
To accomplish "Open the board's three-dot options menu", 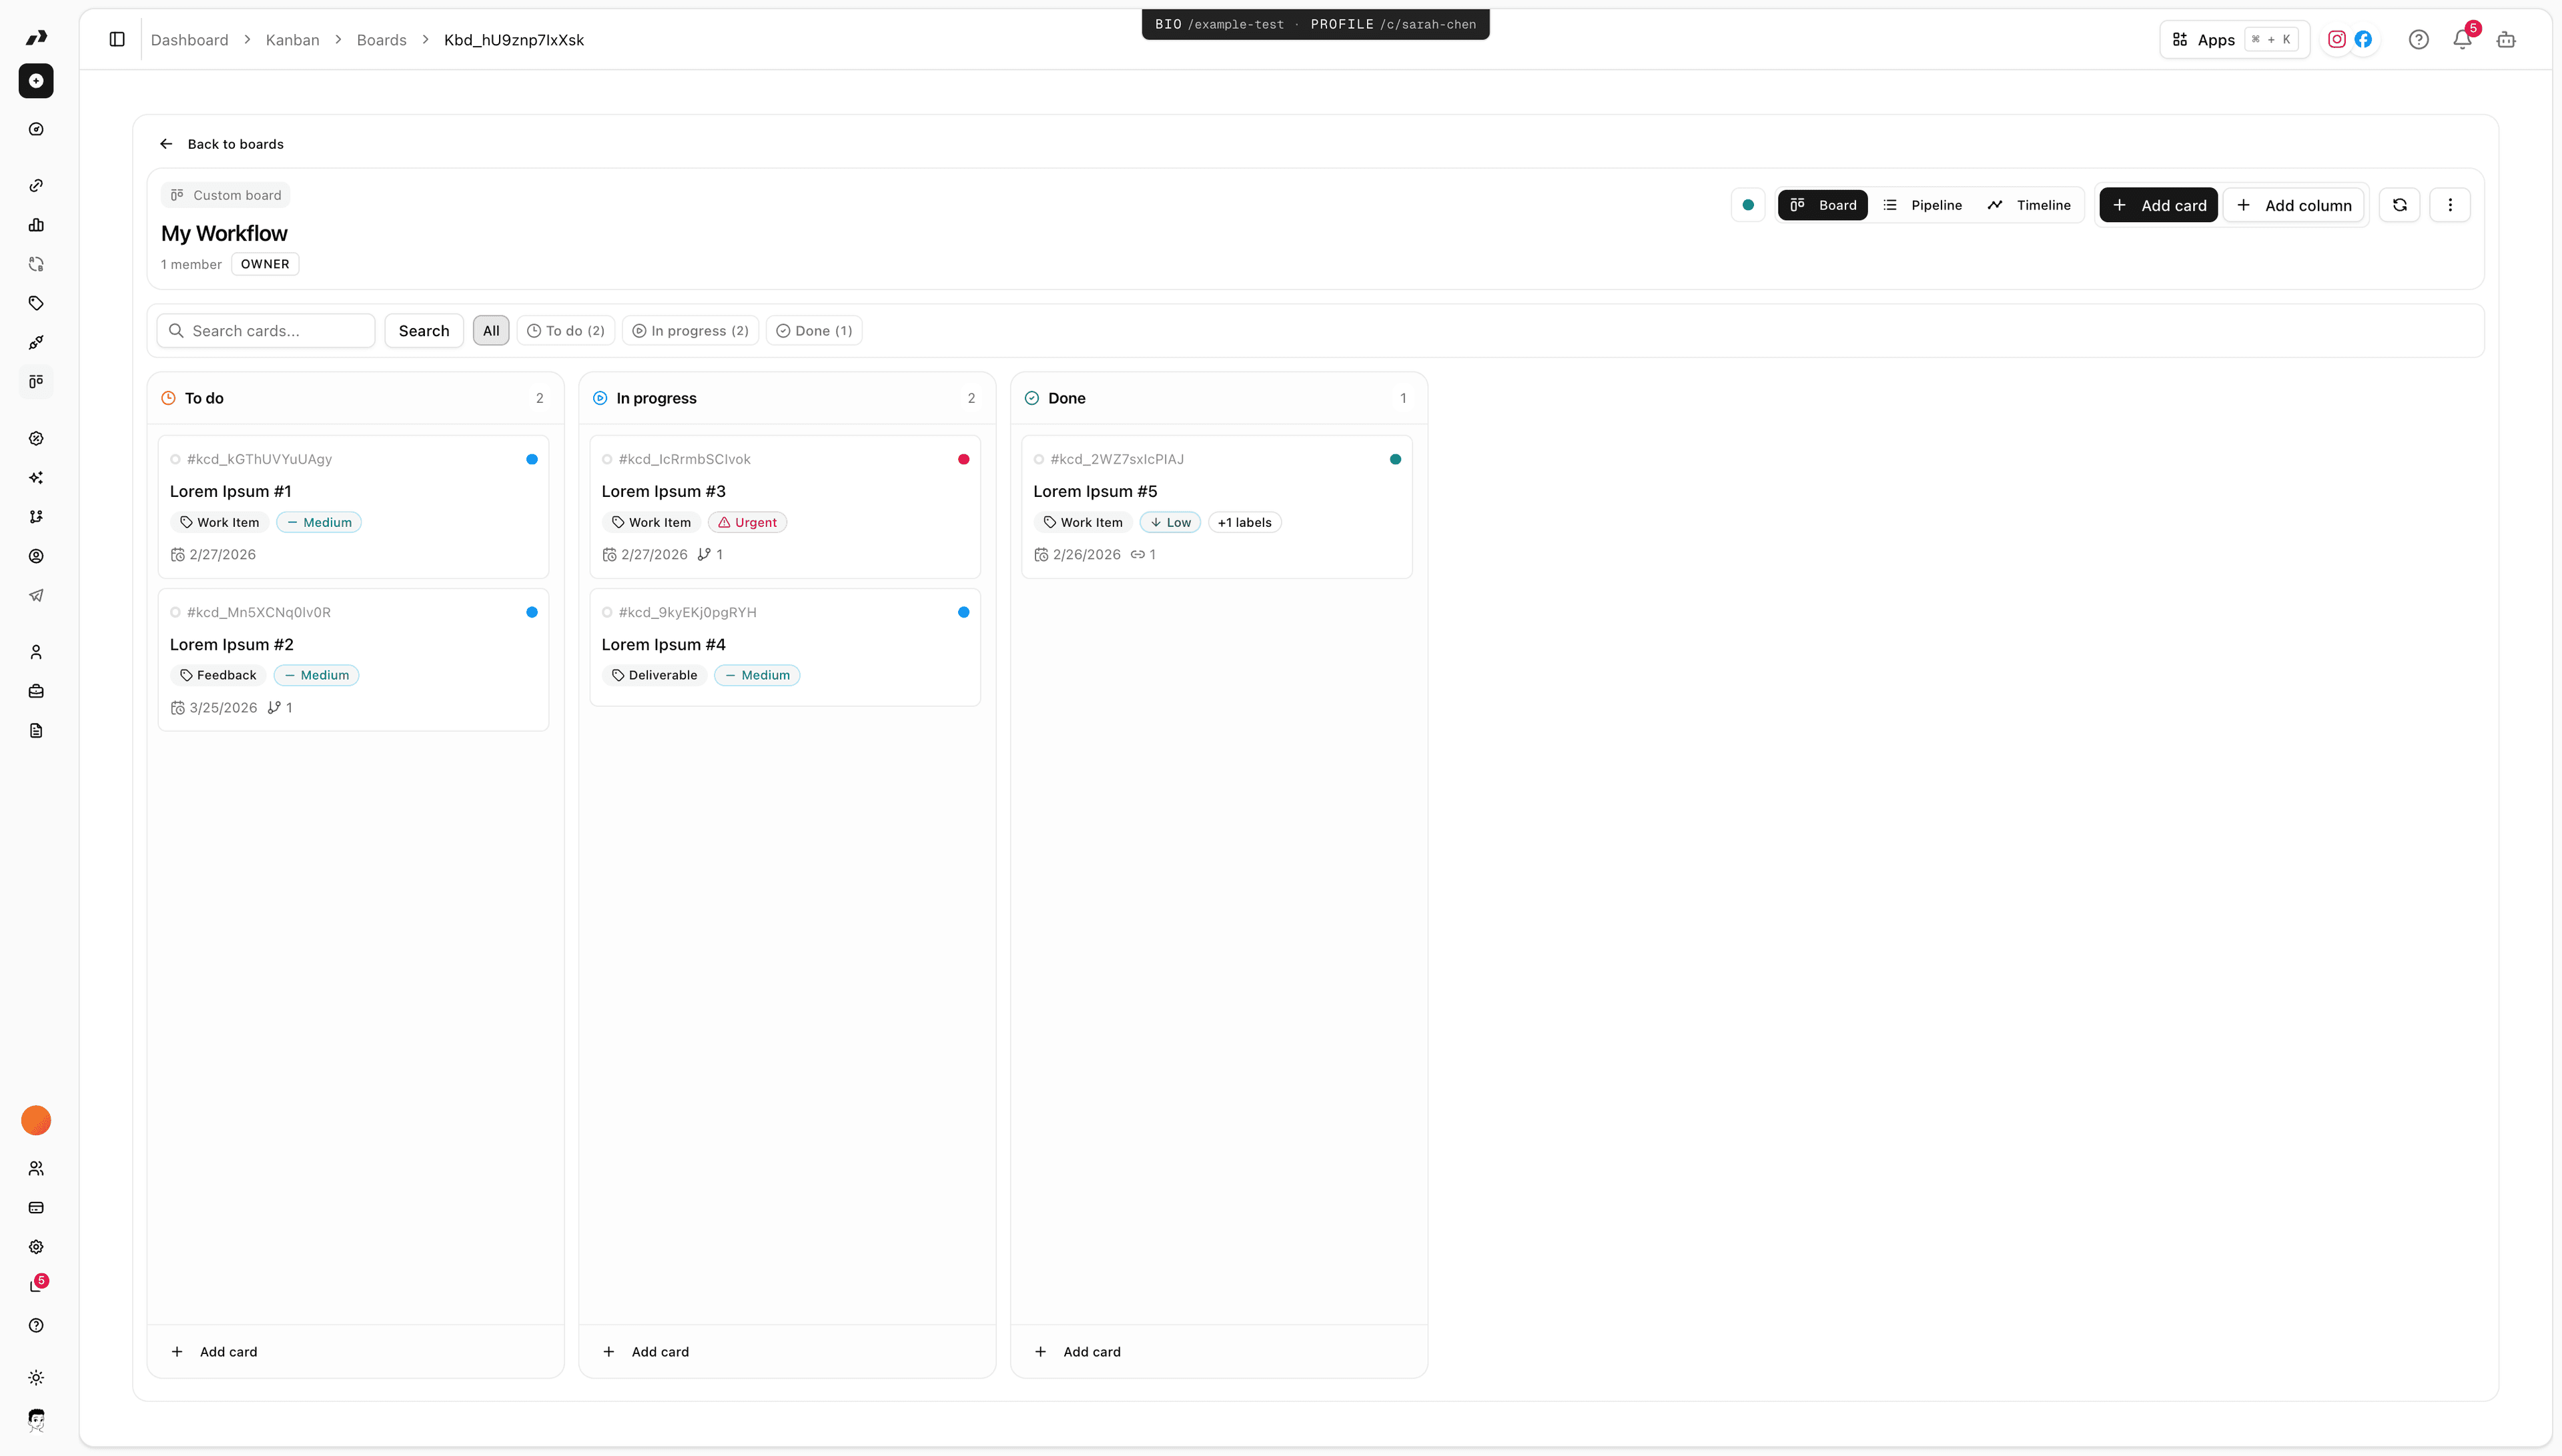I will (2450, 205).
